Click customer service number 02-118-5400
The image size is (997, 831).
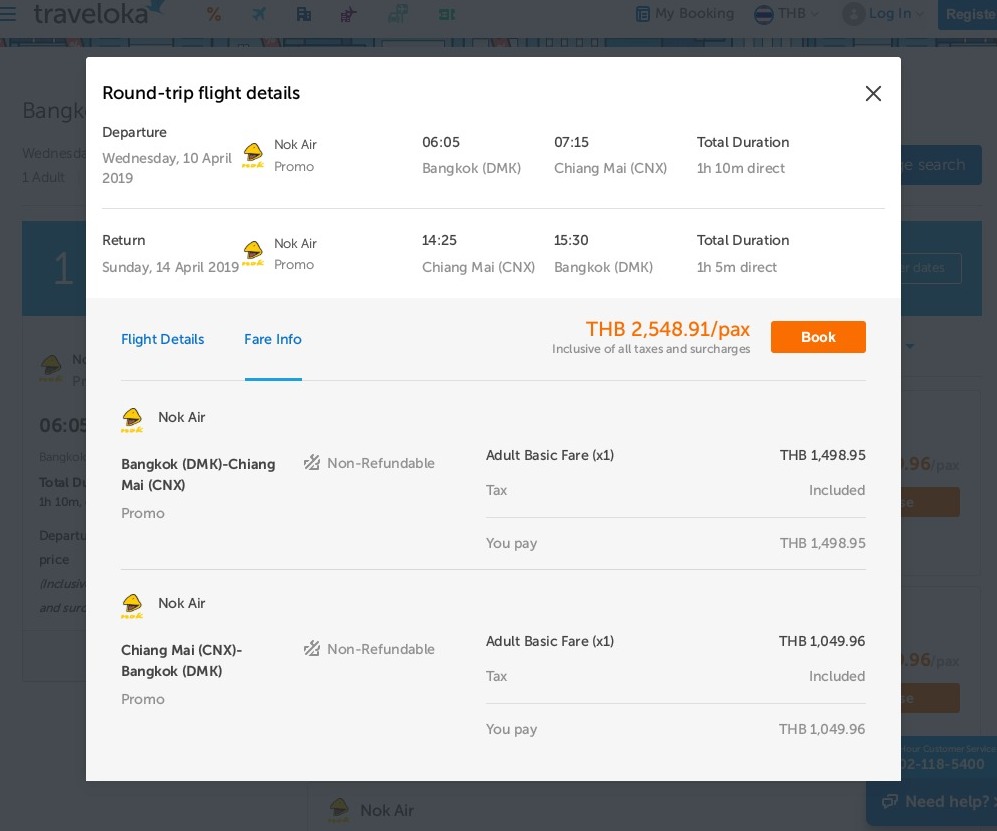[943, 764]
